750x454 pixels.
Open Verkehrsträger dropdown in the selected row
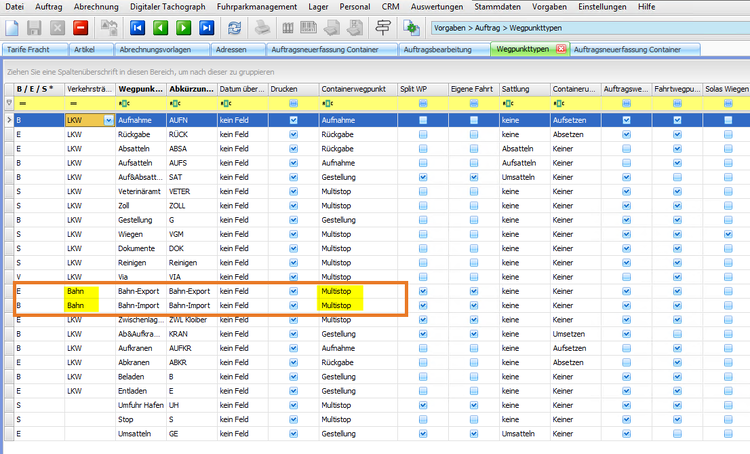(x=108, y=120)
